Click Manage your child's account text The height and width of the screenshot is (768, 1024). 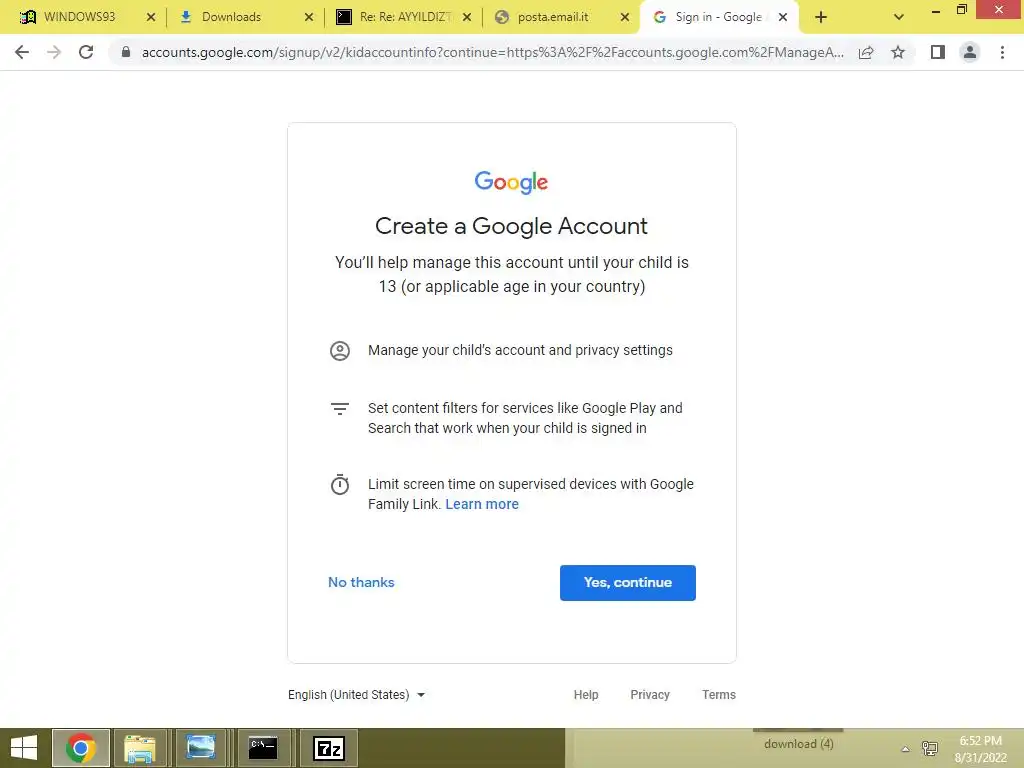tap(520, 351)
